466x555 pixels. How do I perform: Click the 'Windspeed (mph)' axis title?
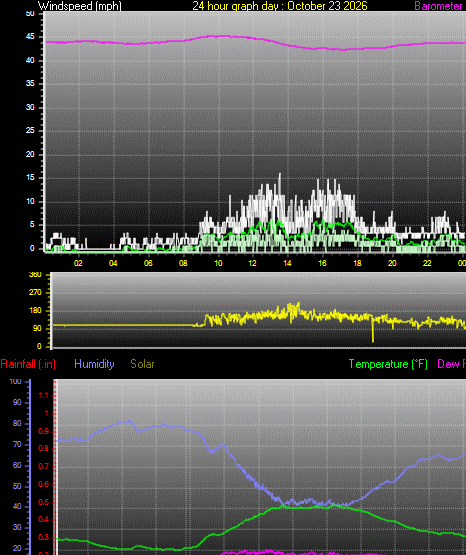point(80,6)
